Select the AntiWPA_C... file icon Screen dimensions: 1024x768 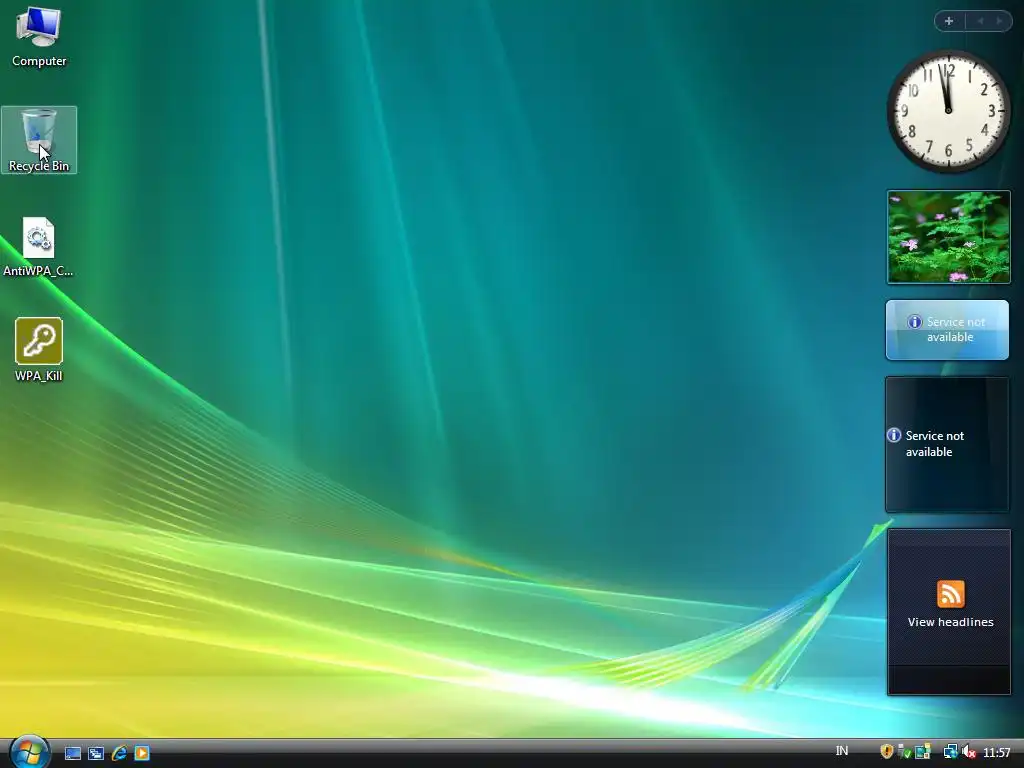pyautogui.click(x=39, y=247)
